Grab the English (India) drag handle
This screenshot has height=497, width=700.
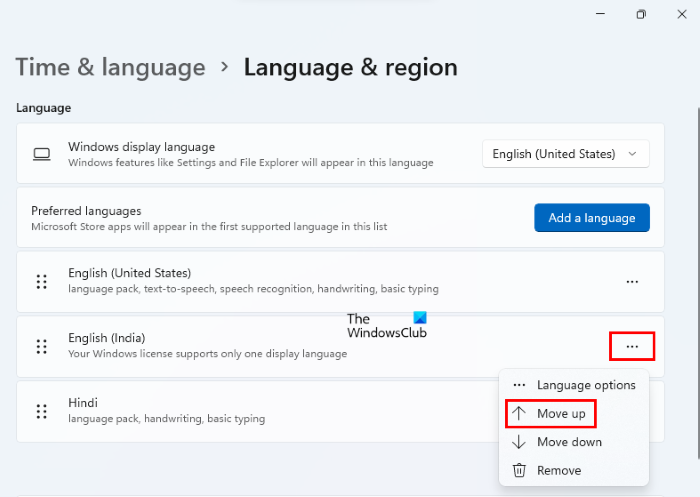point(41,346)
